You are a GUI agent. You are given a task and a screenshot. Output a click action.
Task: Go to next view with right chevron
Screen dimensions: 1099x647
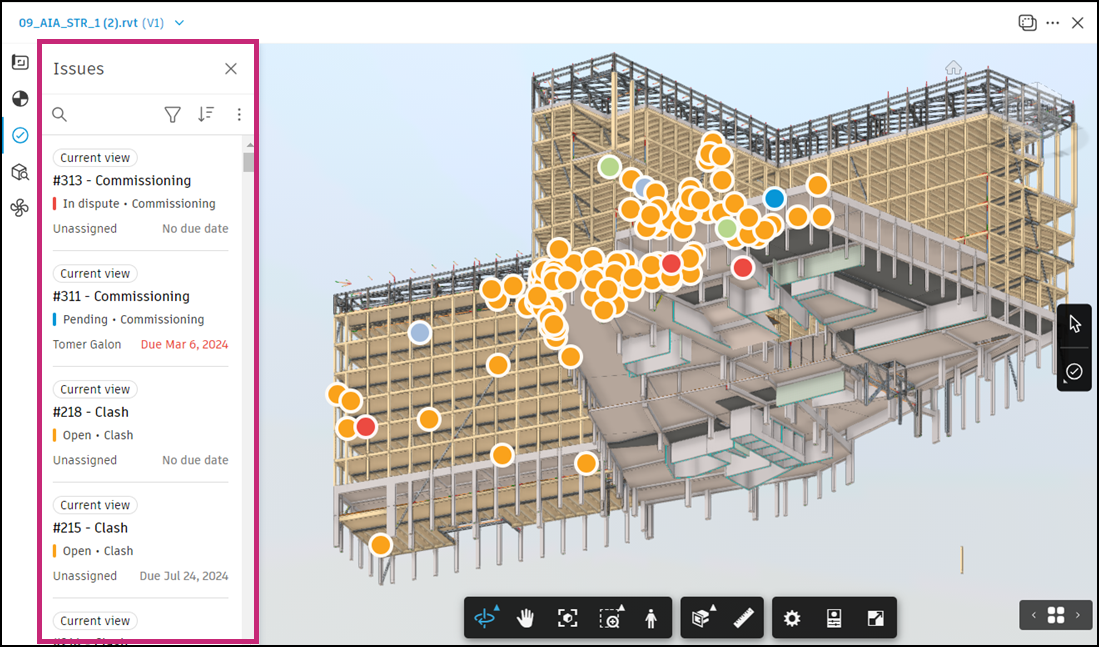(x=1078, y=615)
